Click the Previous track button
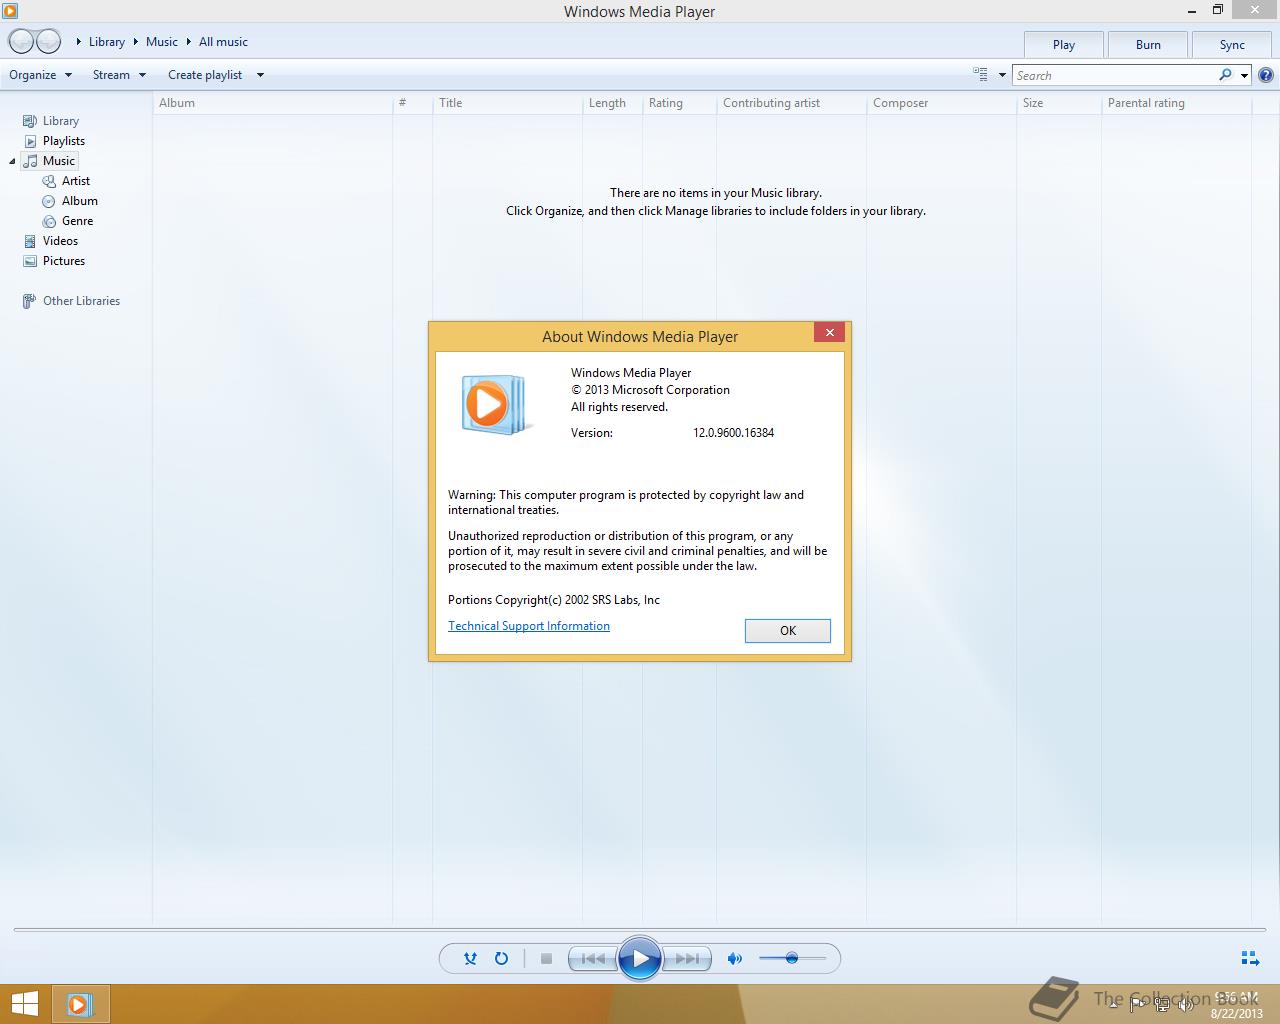 click(x=592, y=959)
